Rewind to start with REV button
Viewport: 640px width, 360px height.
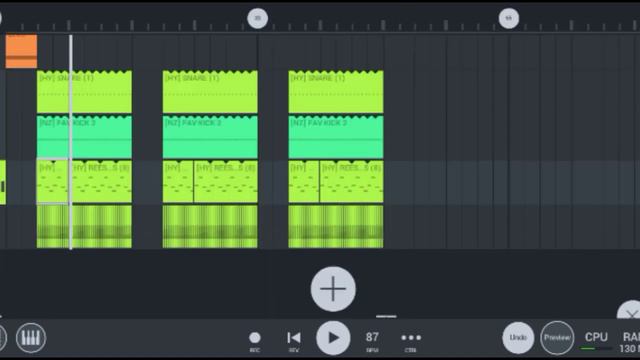pos(294,341)
